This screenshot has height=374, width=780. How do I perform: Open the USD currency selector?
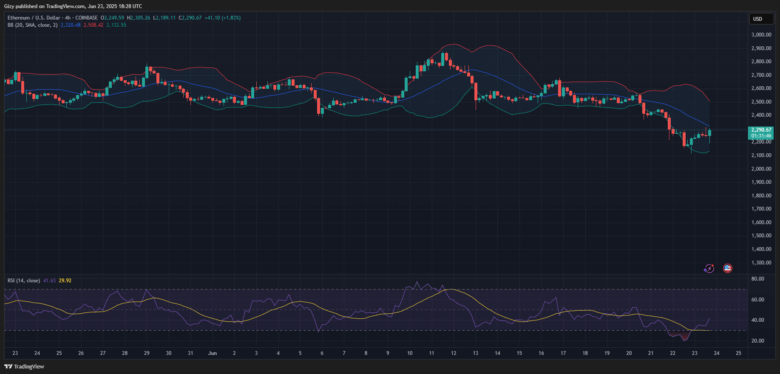tap(761, 19)
